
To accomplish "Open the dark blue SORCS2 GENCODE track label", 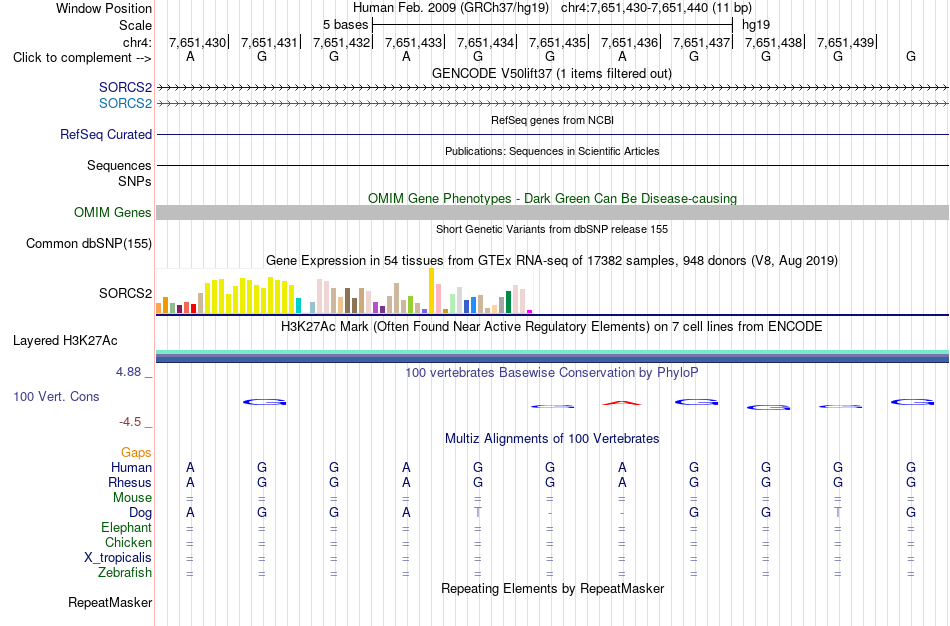I will pyautogui.click(x=125, y=87).
